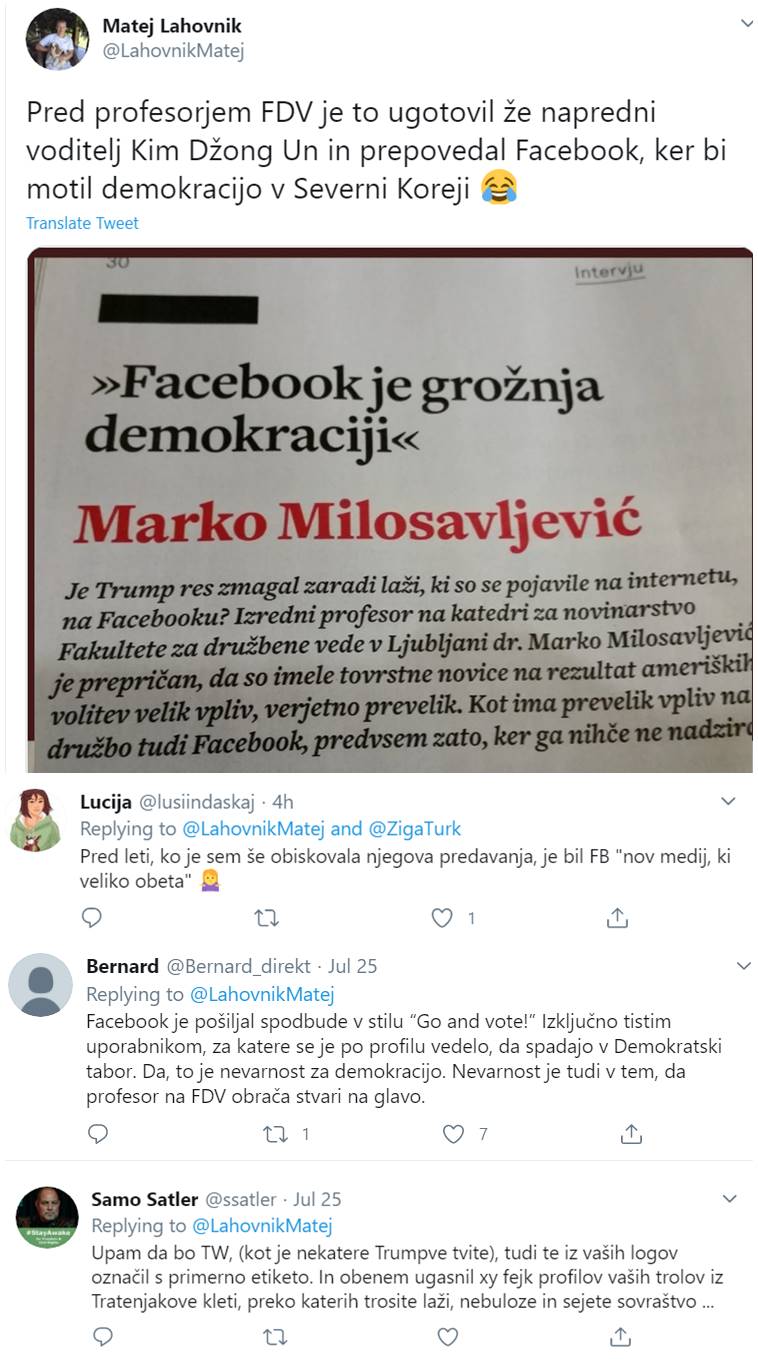Retweet Samo Satler's reply
The height and width of the screenshot is (1366, 758).
point(272,1336)
